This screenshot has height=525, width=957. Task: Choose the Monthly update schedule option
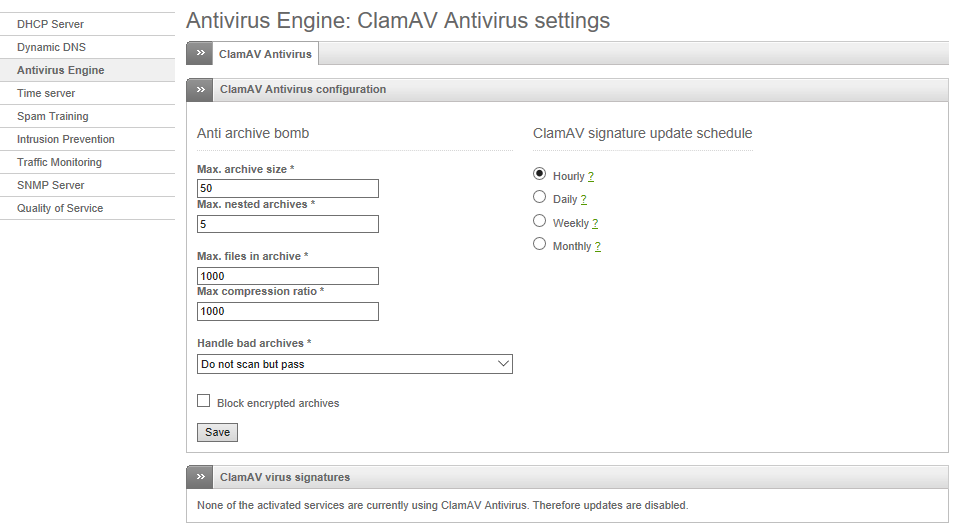[x=540, y=244]
